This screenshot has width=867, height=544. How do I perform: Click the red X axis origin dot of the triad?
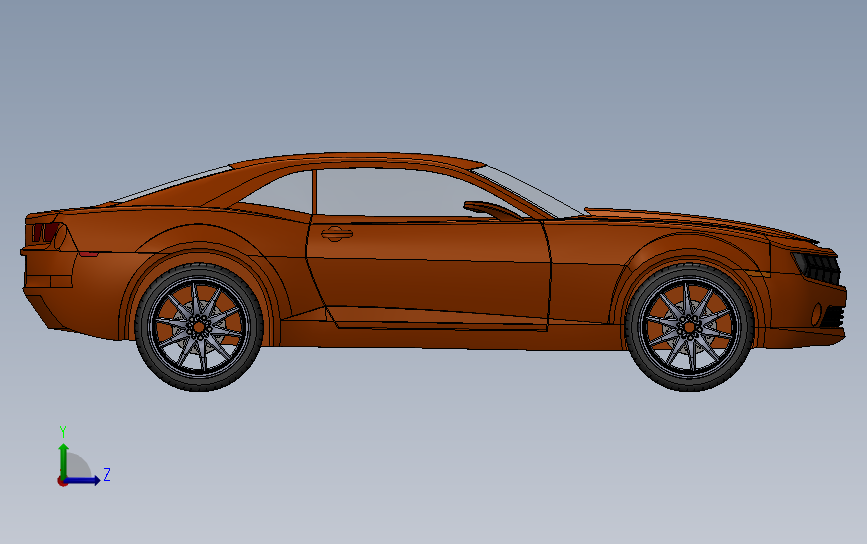(x=62, y=482)
